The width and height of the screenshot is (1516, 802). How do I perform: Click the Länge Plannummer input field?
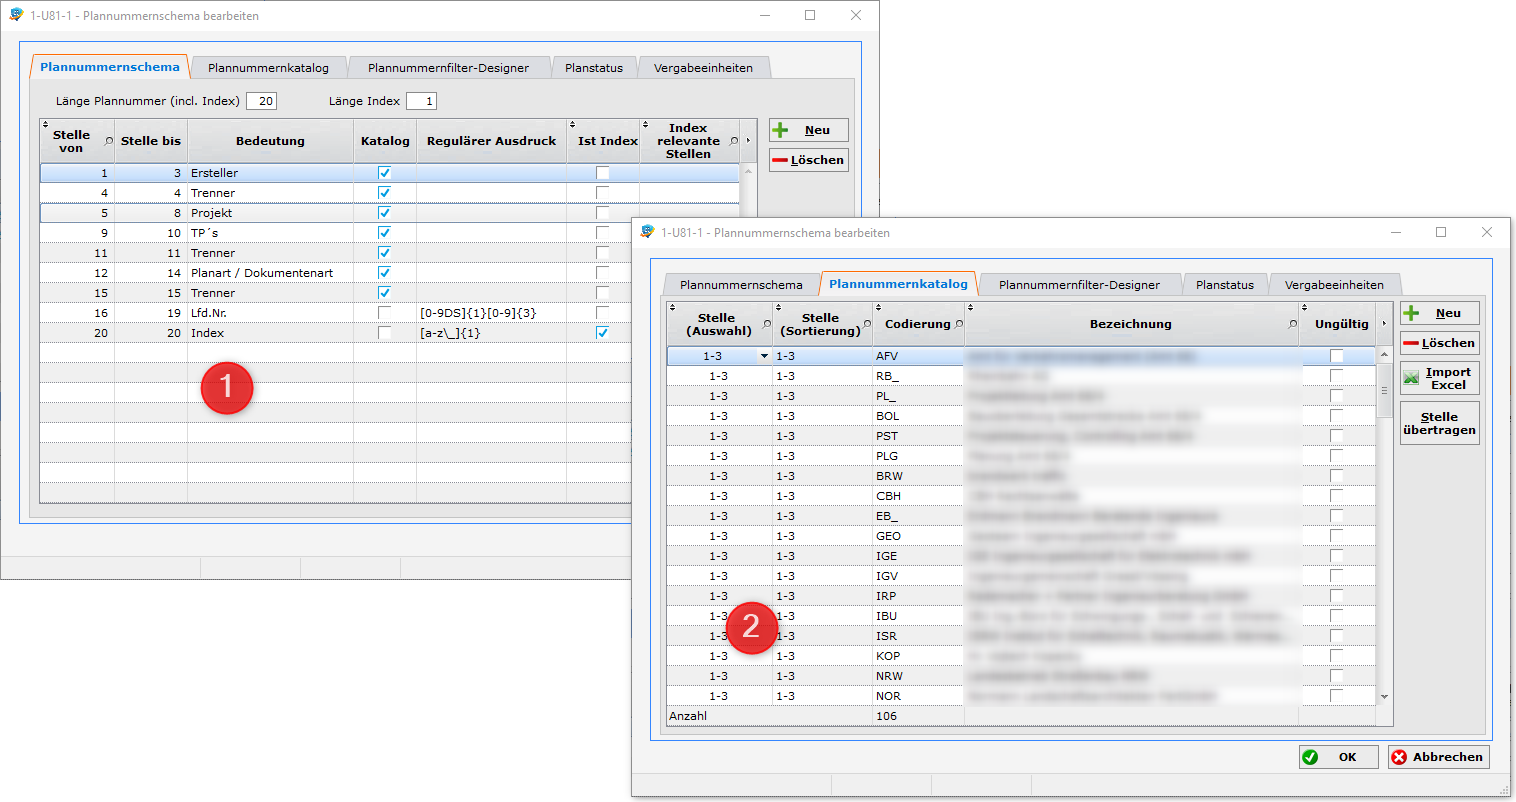[x=262, y=101]
